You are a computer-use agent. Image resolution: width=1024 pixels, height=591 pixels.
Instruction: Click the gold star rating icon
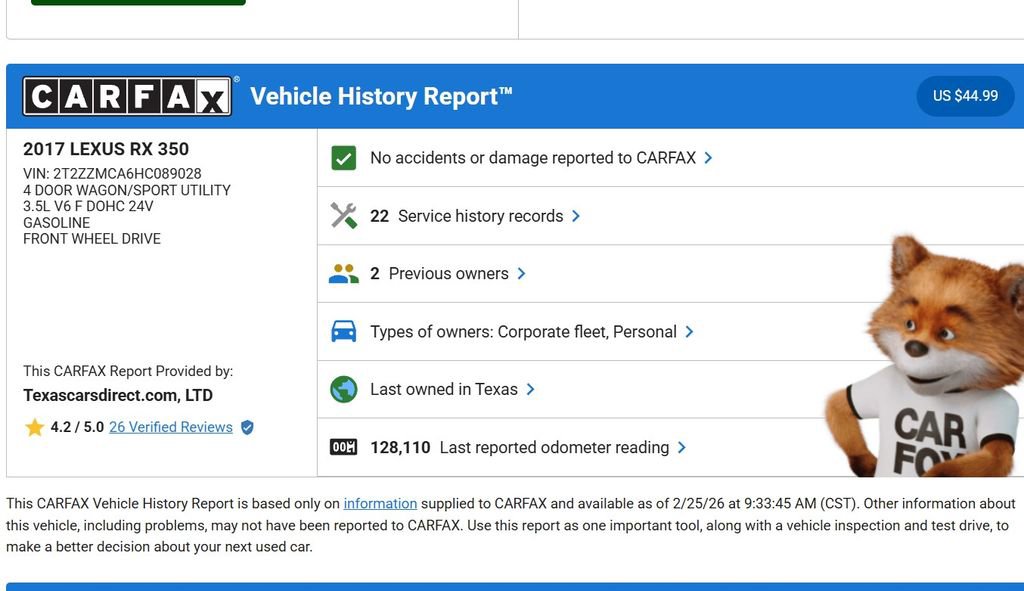point(34,427)
